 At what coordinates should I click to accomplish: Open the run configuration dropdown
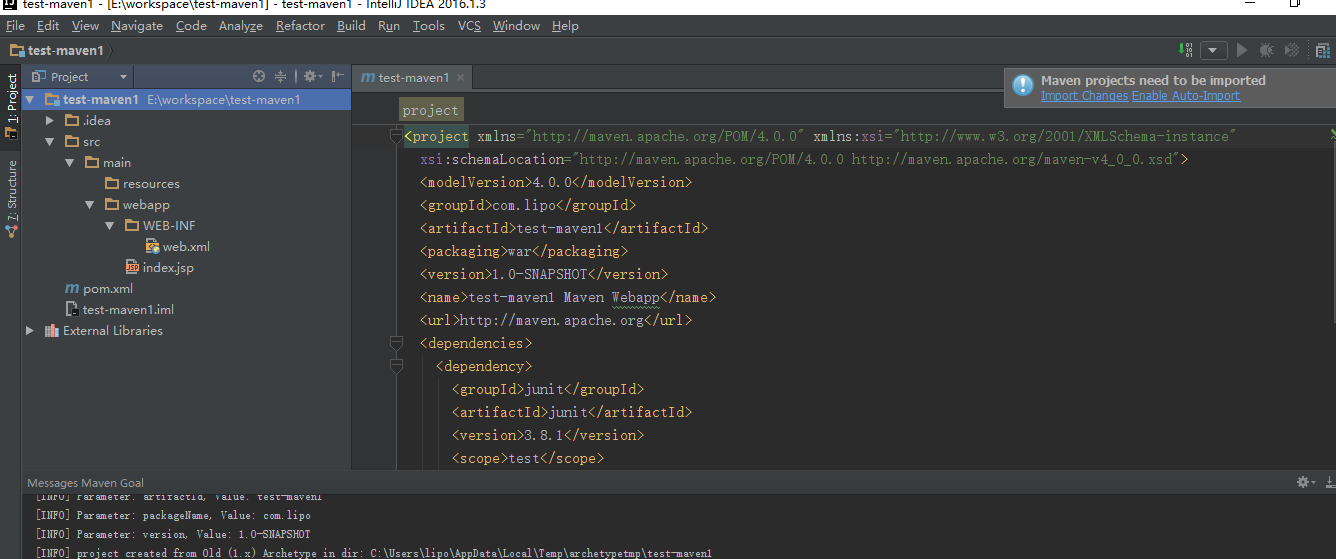(x=1214, y=50)
